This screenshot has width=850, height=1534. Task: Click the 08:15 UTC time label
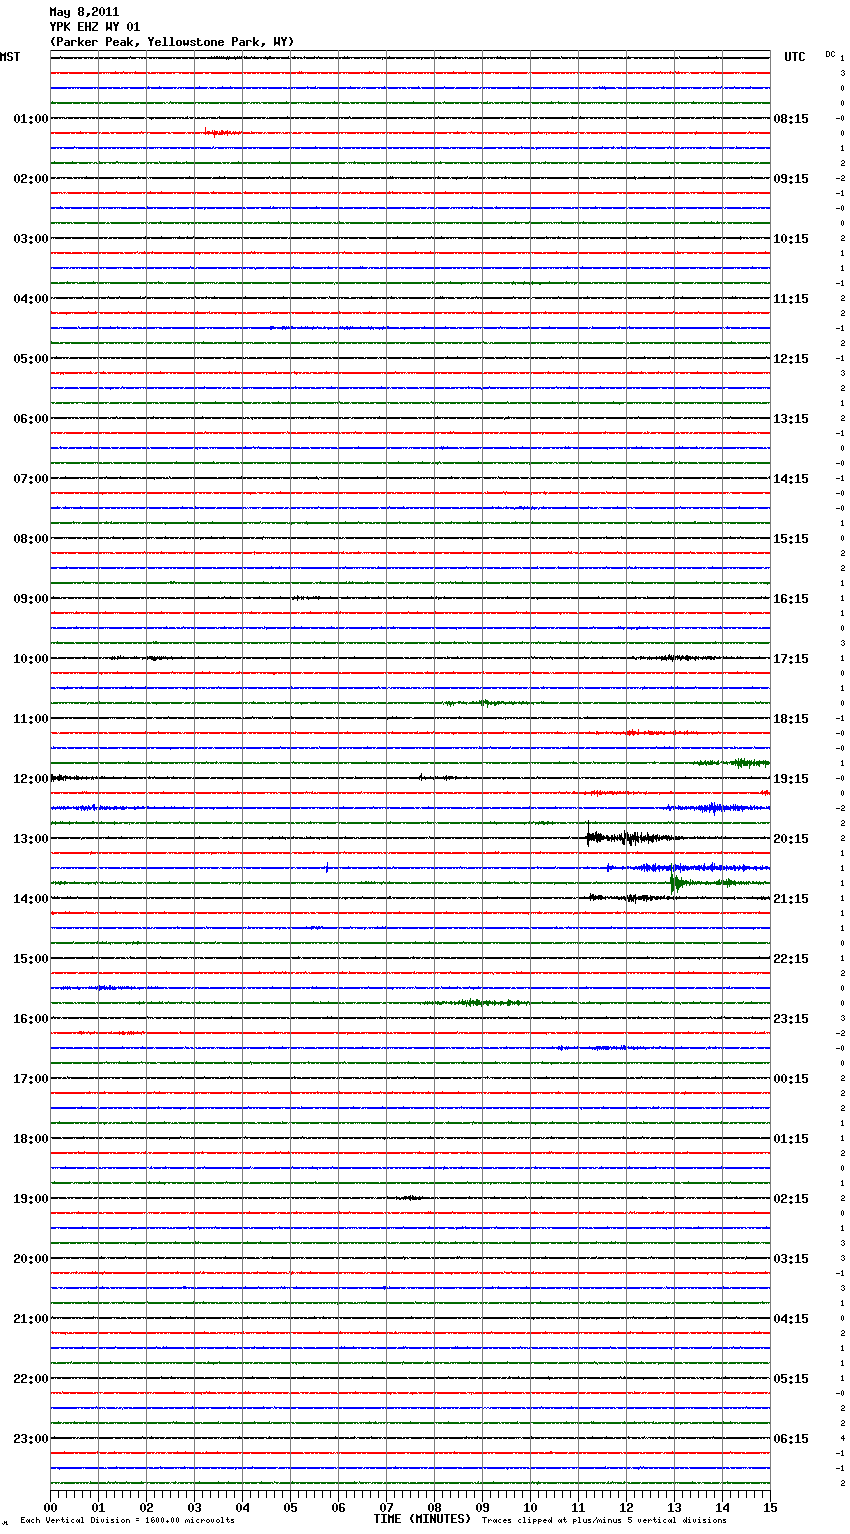(x=791, y=119)
